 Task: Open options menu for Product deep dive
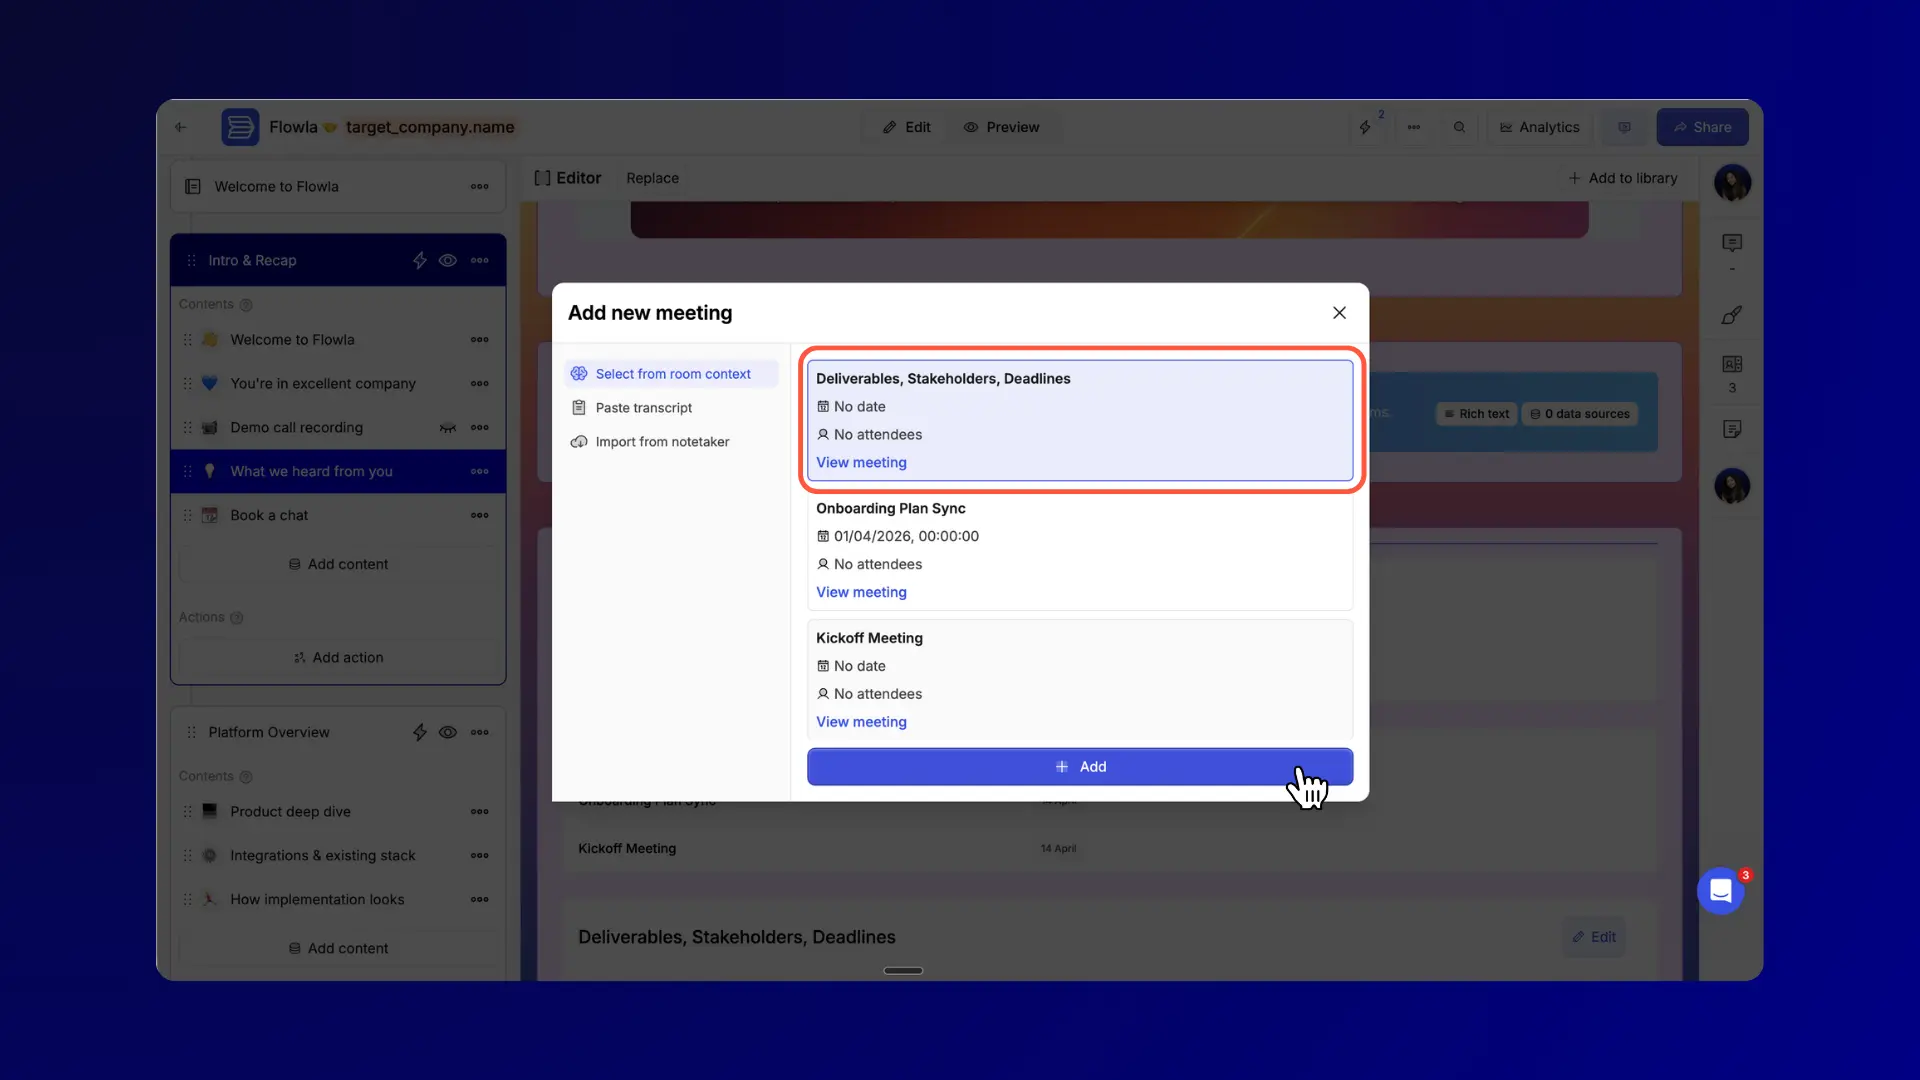point(480,812)
